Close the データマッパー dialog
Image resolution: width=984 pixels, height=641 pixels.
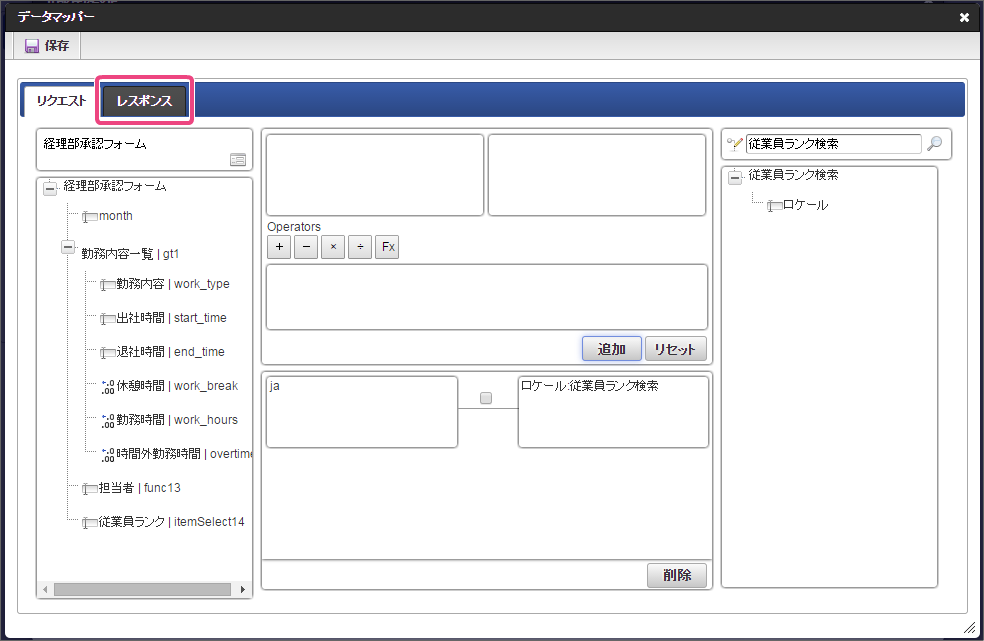coord(965,18)
